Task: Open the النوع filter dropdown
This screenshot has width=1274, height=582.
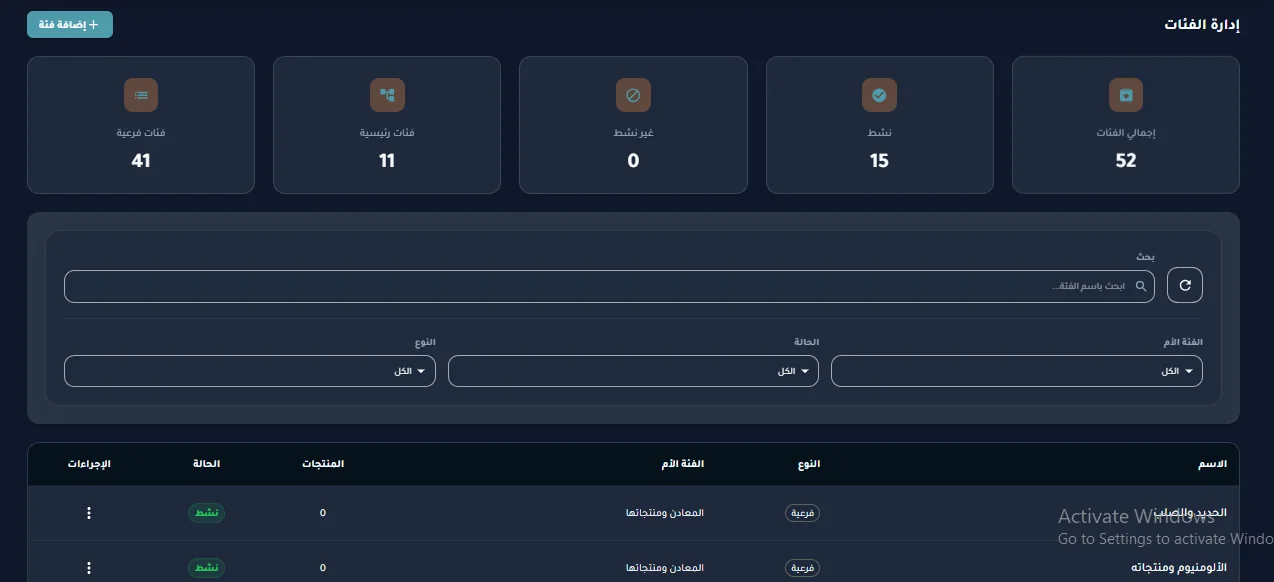Action: click(x=250, y=371)
